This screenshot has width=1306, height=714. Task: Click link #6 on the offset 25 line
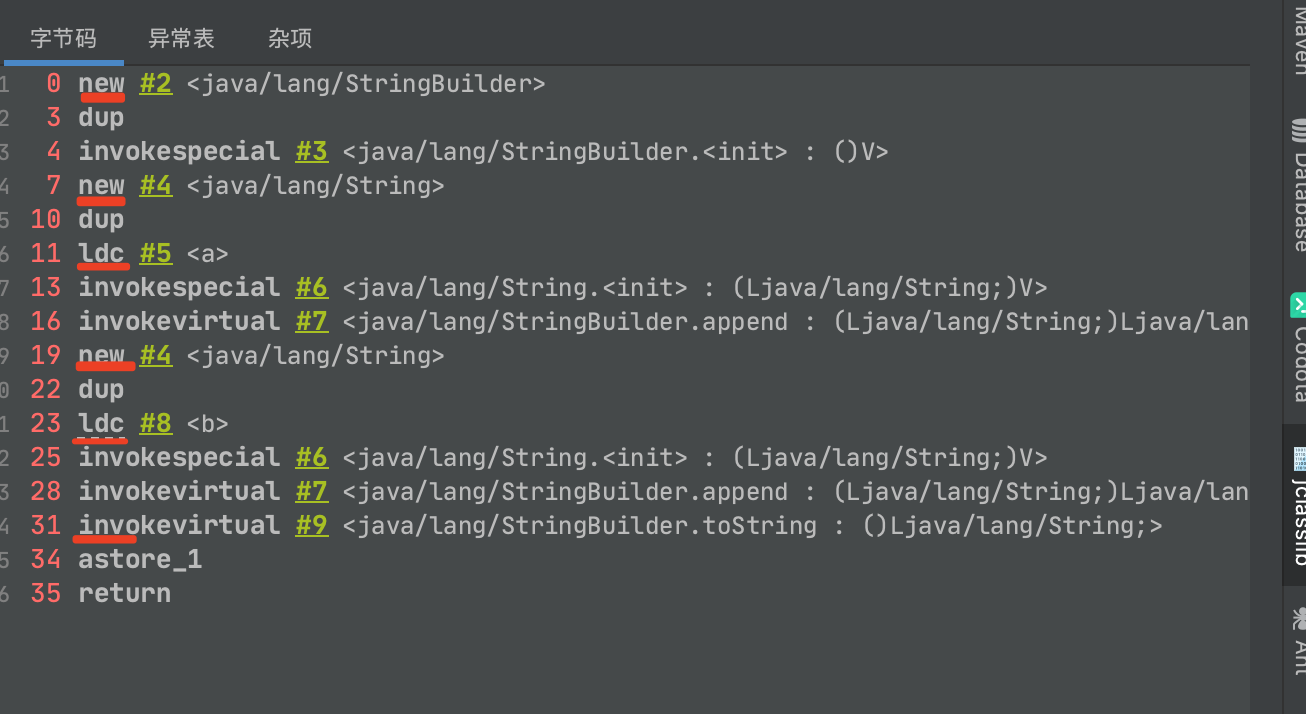coord(312,458)
